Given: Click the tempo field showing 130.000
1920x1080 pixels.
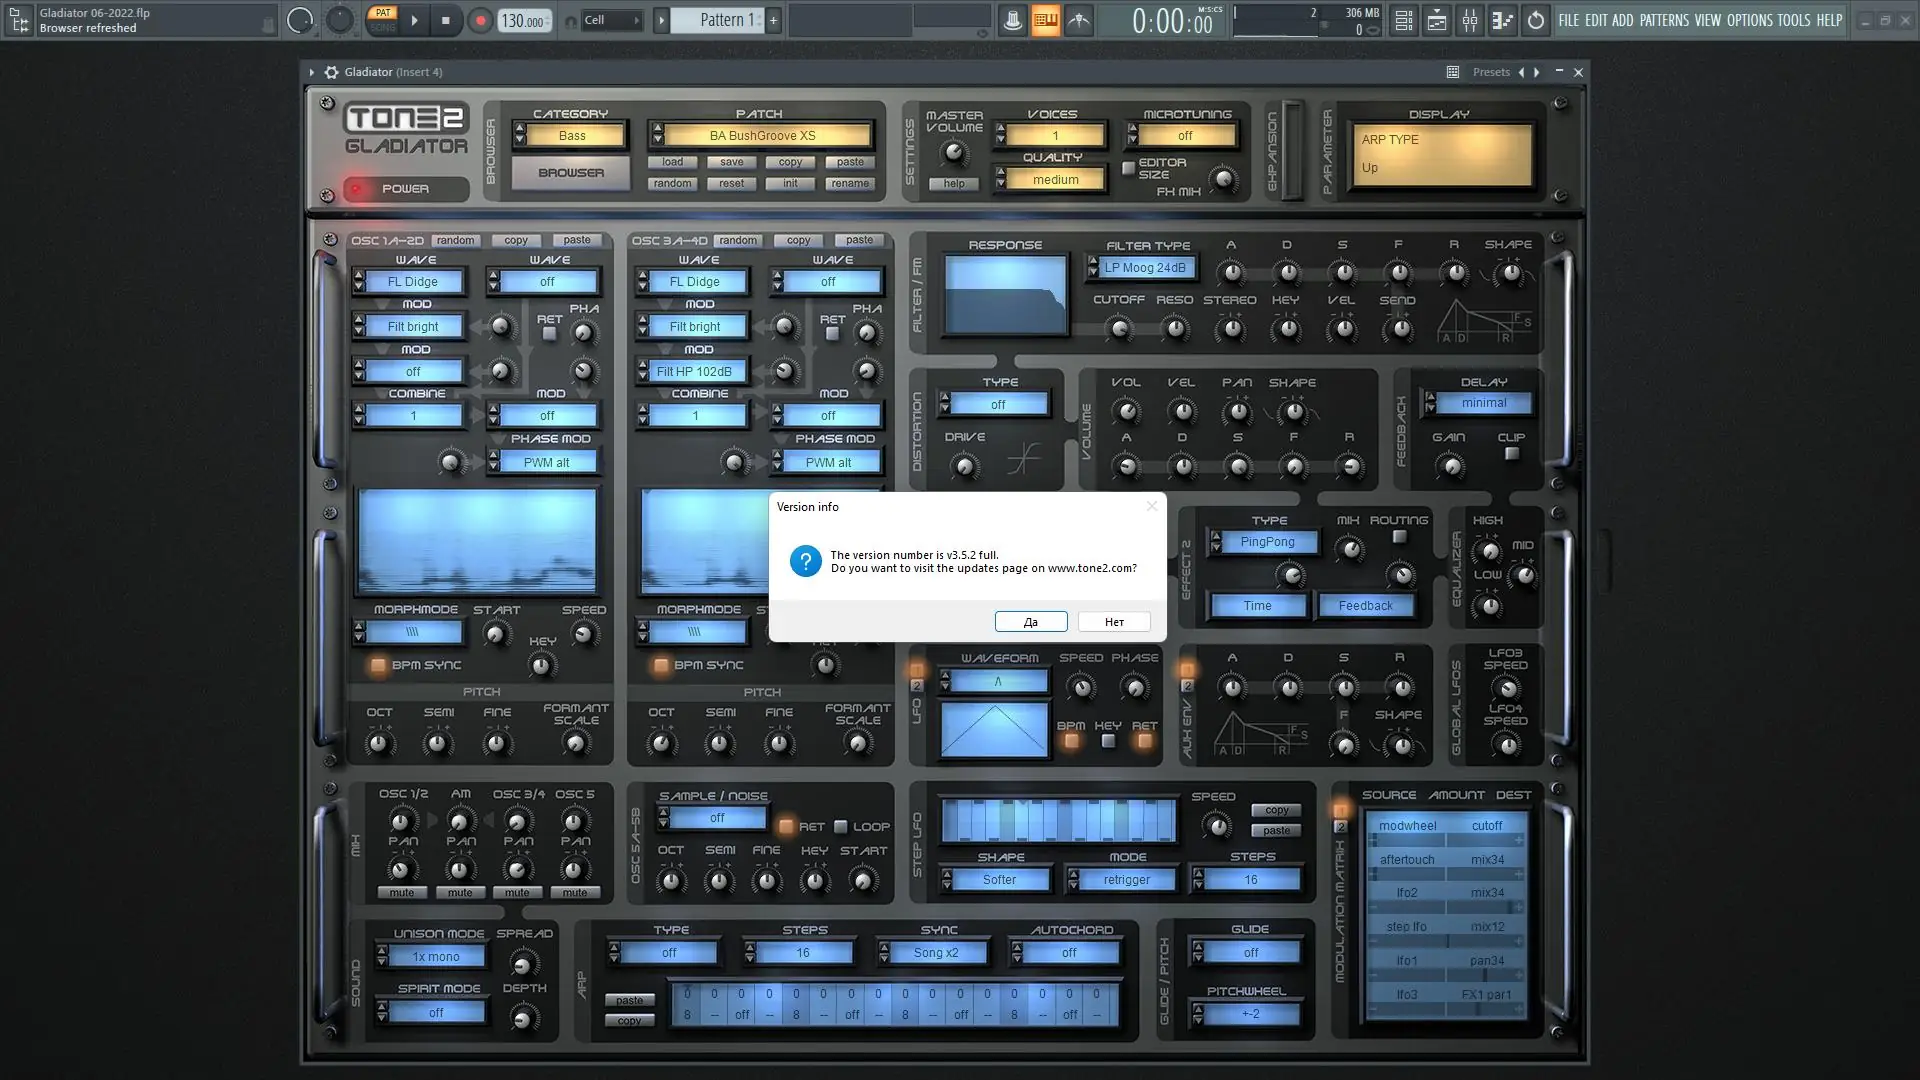Looking at the screenshot, I should [523, 21].
